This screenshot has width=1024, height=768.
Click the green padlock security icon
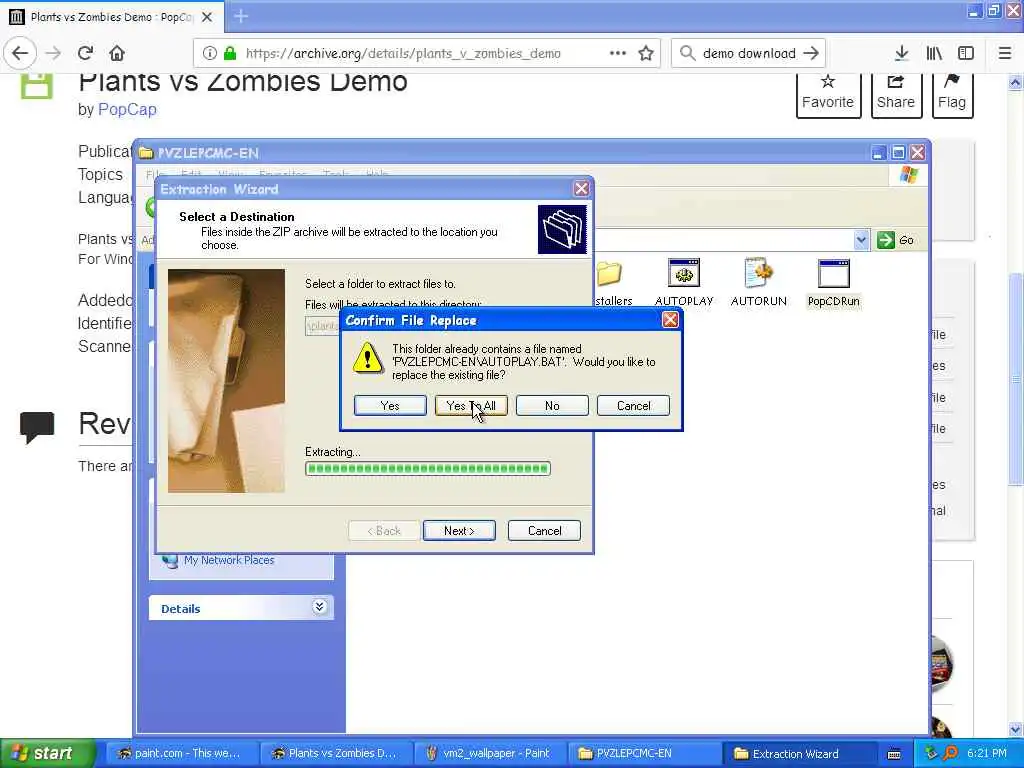point(230,53)
